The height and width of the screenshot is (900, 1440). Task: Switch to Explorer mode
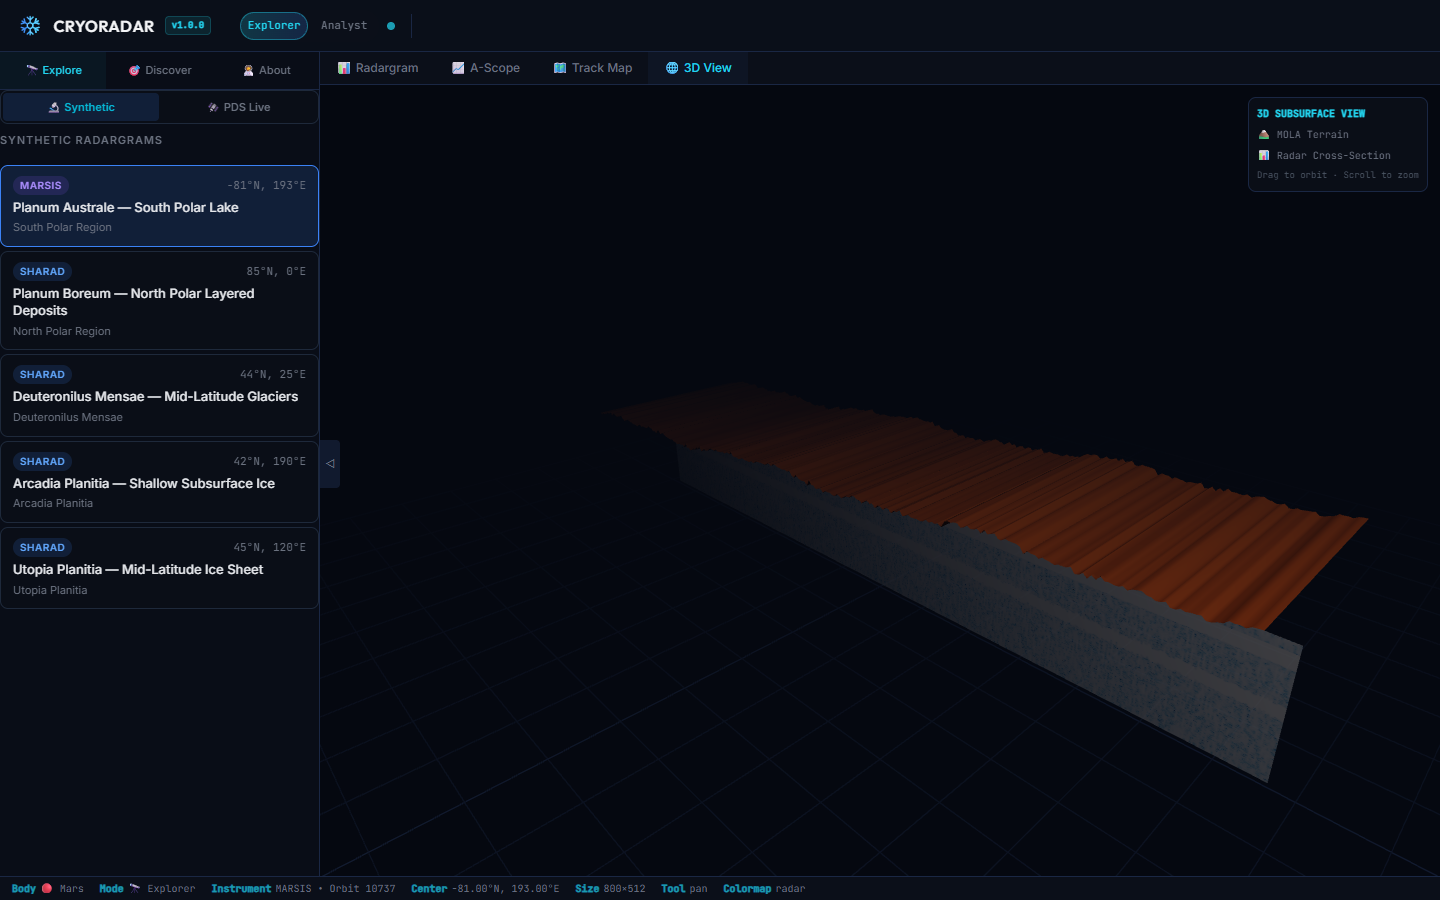[x=273, y=26]
